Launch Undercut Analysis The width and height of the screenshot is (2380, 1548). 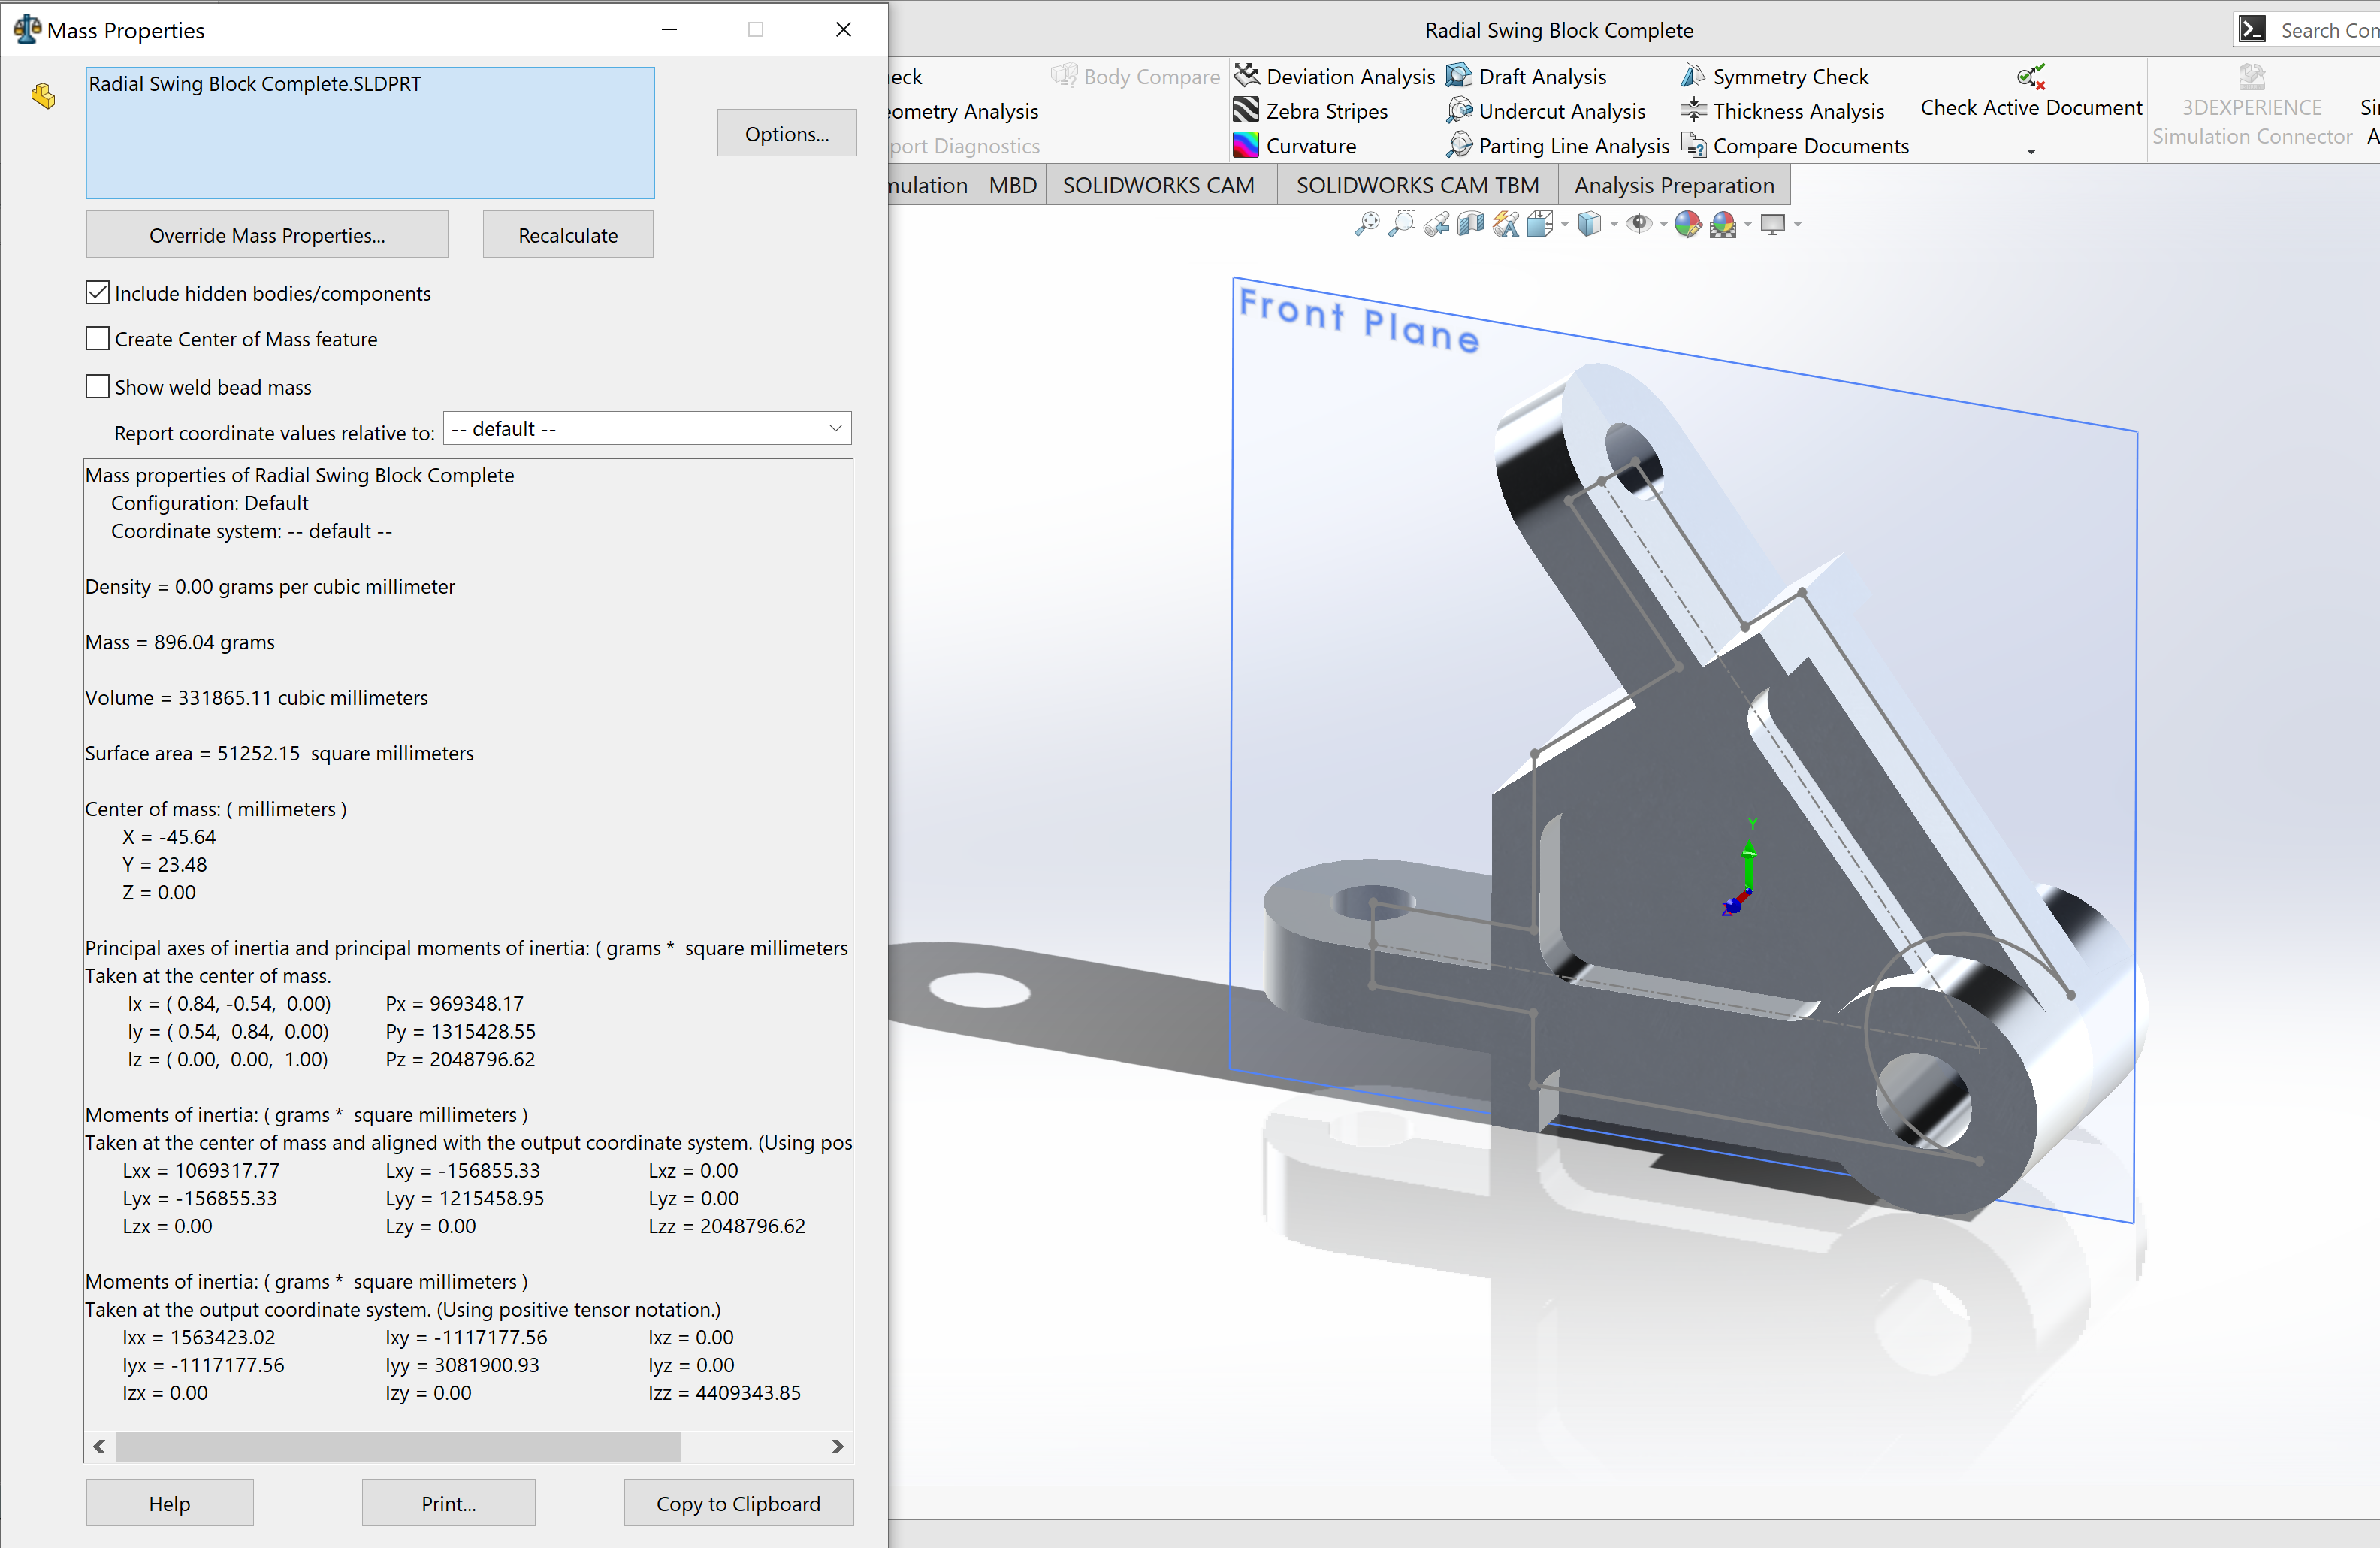(1546, 111)
